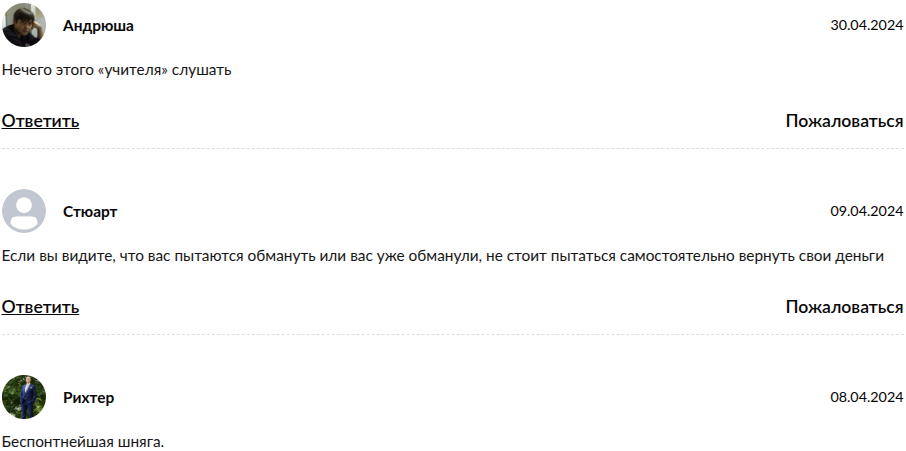The width and height of the screenshot is (906, 451).
Task: Click Пожаловаться on Стюарт's comment
Action: click(844, 307)
